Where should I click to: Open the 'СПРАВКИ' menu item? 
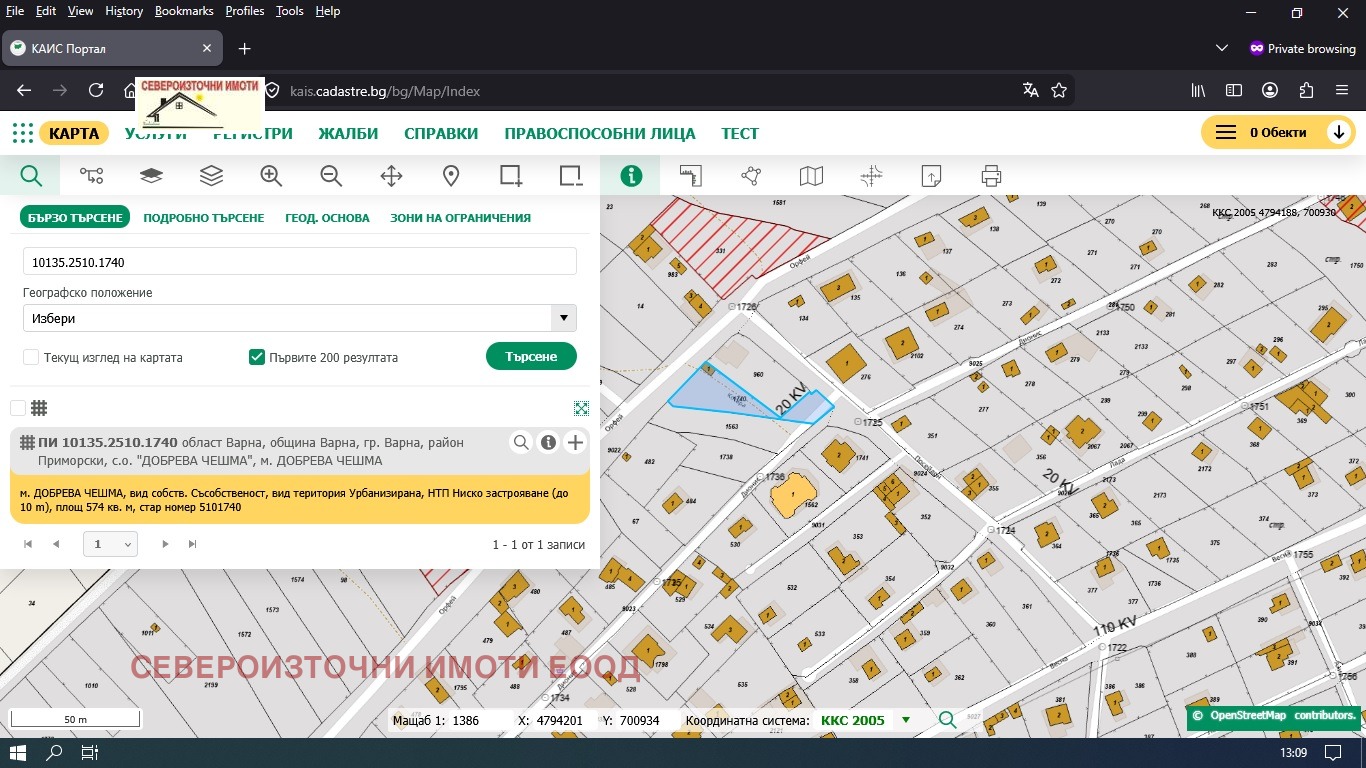(441, 134)
